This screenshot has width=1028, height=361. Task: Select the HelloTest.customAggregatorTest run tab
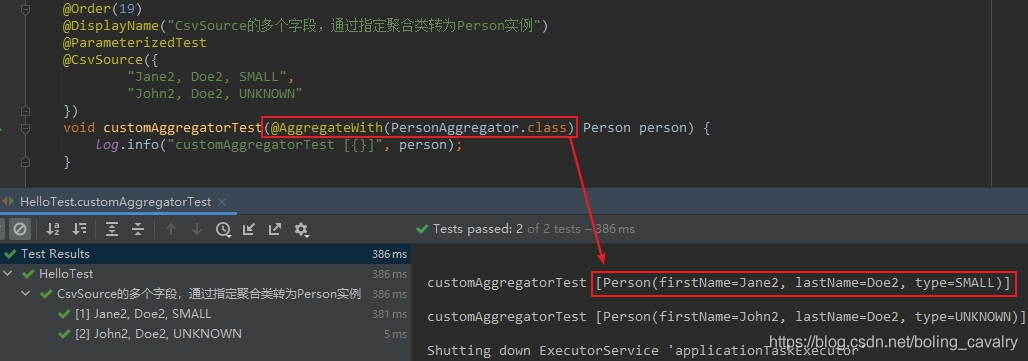(x=115, y=202)
